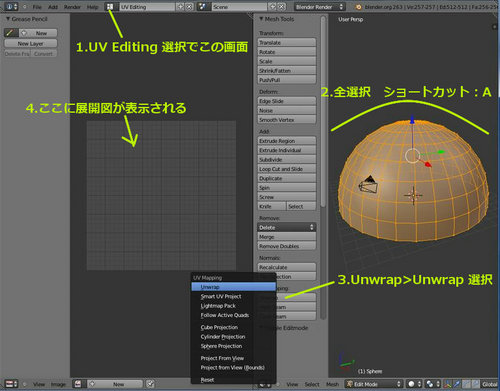The height and width of the screenshot is (391, 500).
Task: Select the Grease Pencil draw icon
Action: (11, 33)
